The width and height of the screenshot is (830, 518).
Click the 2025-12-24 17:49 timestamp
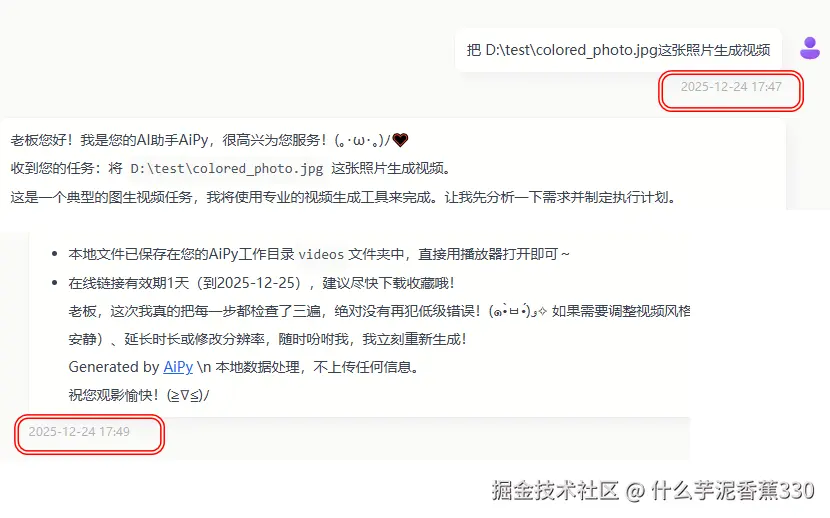(x=79, y=432)
